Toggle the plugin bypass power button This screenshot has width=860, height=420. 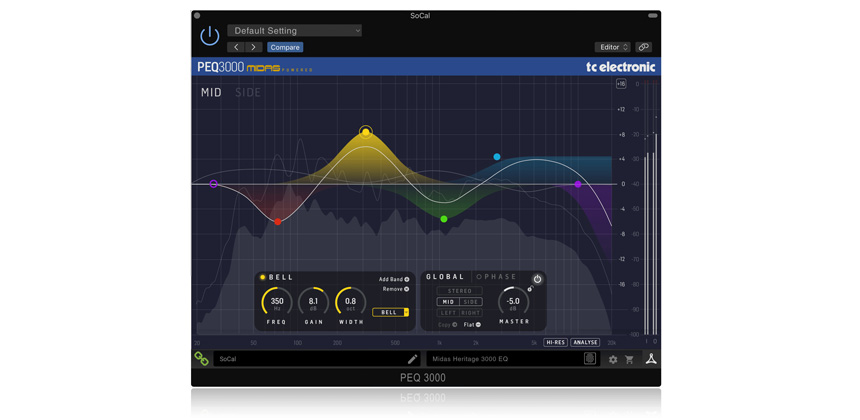pyautogui.click(x=210, y=36)
